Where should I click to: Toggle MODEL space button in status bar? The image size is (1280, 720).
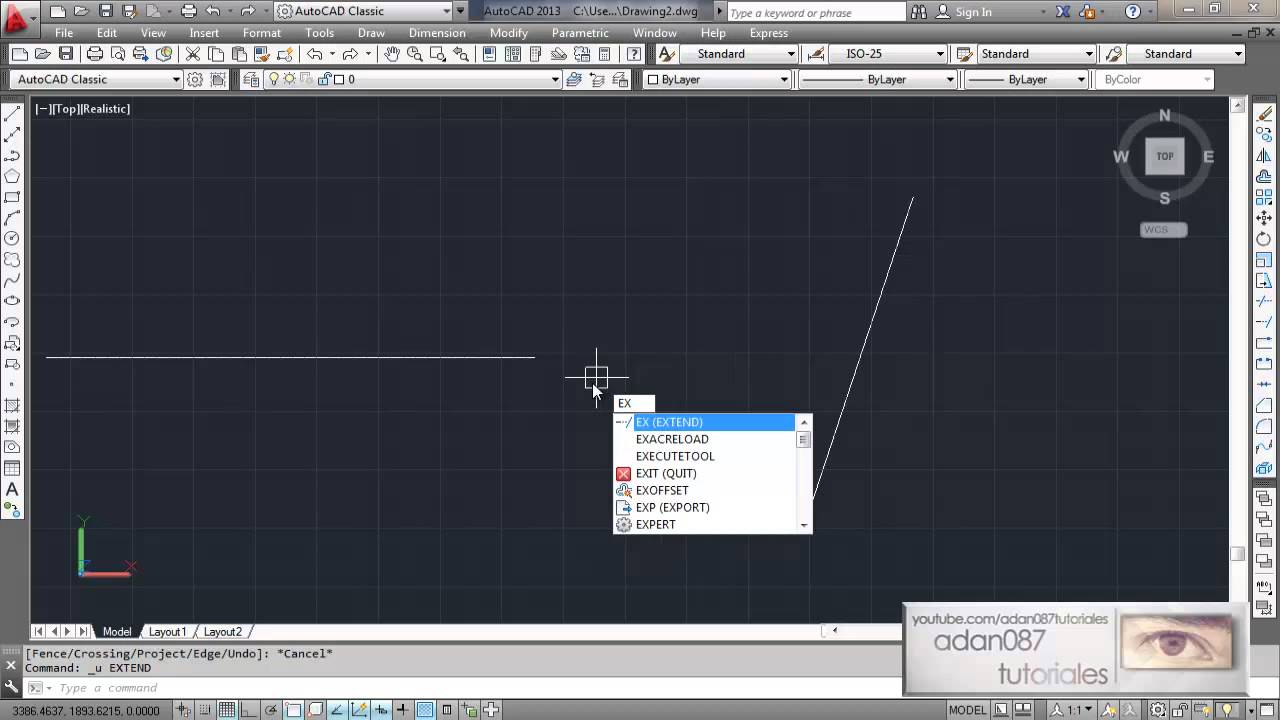coord(967,710)
